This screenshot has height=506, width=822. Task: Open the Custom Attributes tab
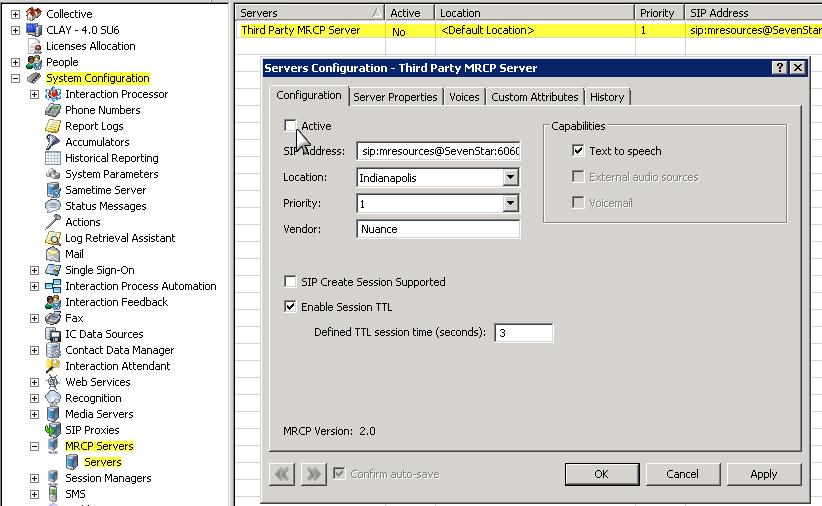pos(534,97)
